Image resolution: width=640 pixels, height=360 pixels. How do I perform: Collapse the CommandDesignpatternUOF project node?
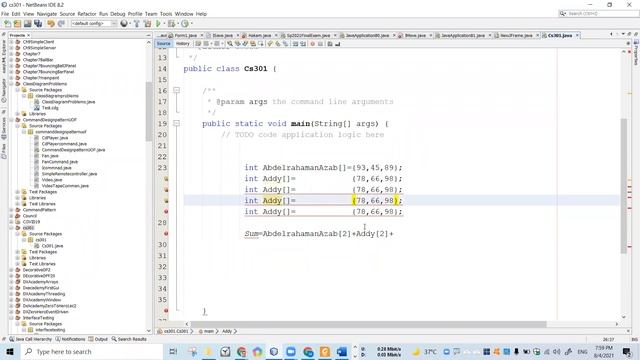coord(11,120)
